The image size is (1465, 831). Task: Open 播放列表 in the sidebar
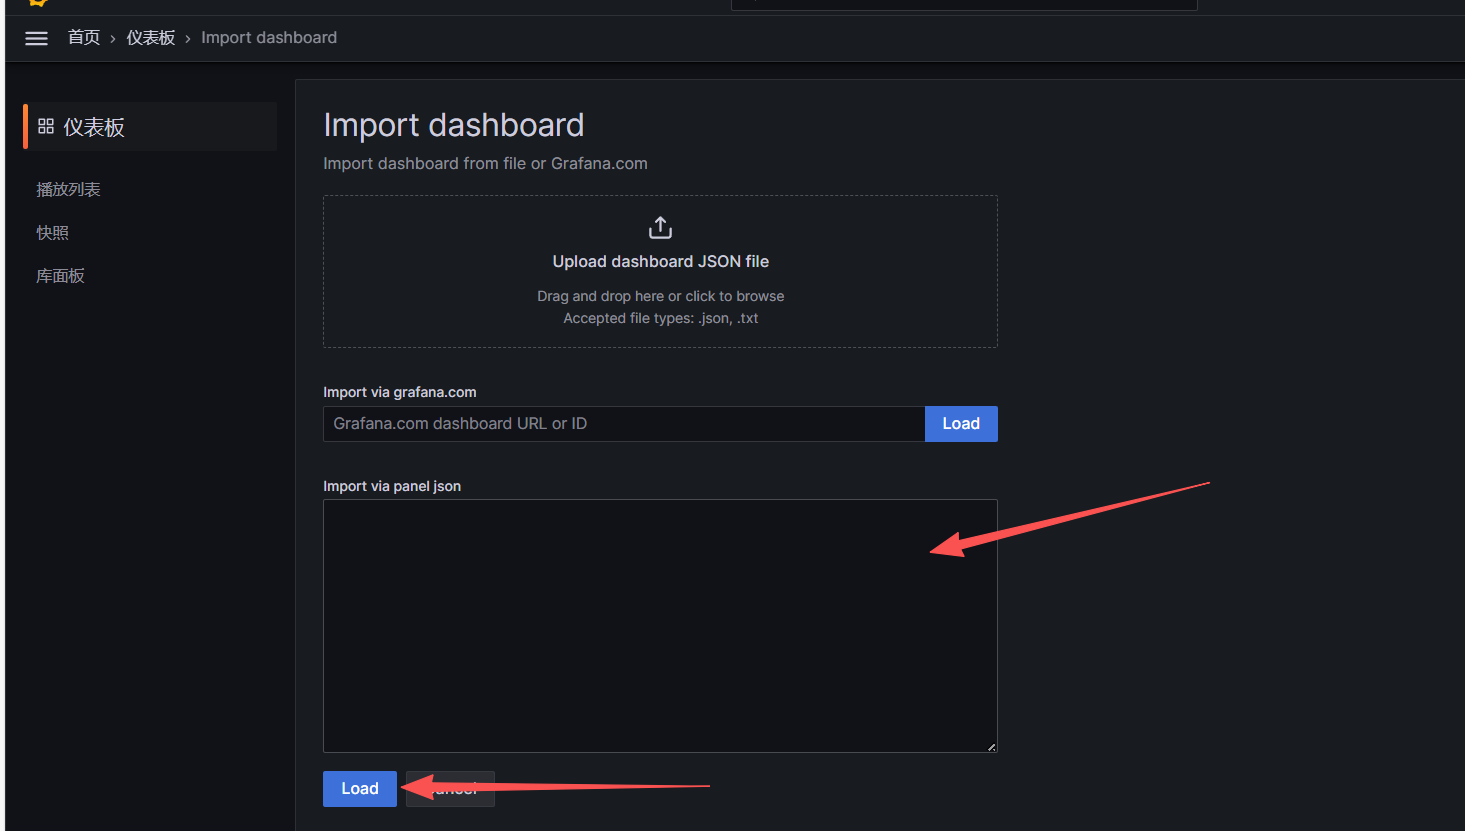(68, 190)
